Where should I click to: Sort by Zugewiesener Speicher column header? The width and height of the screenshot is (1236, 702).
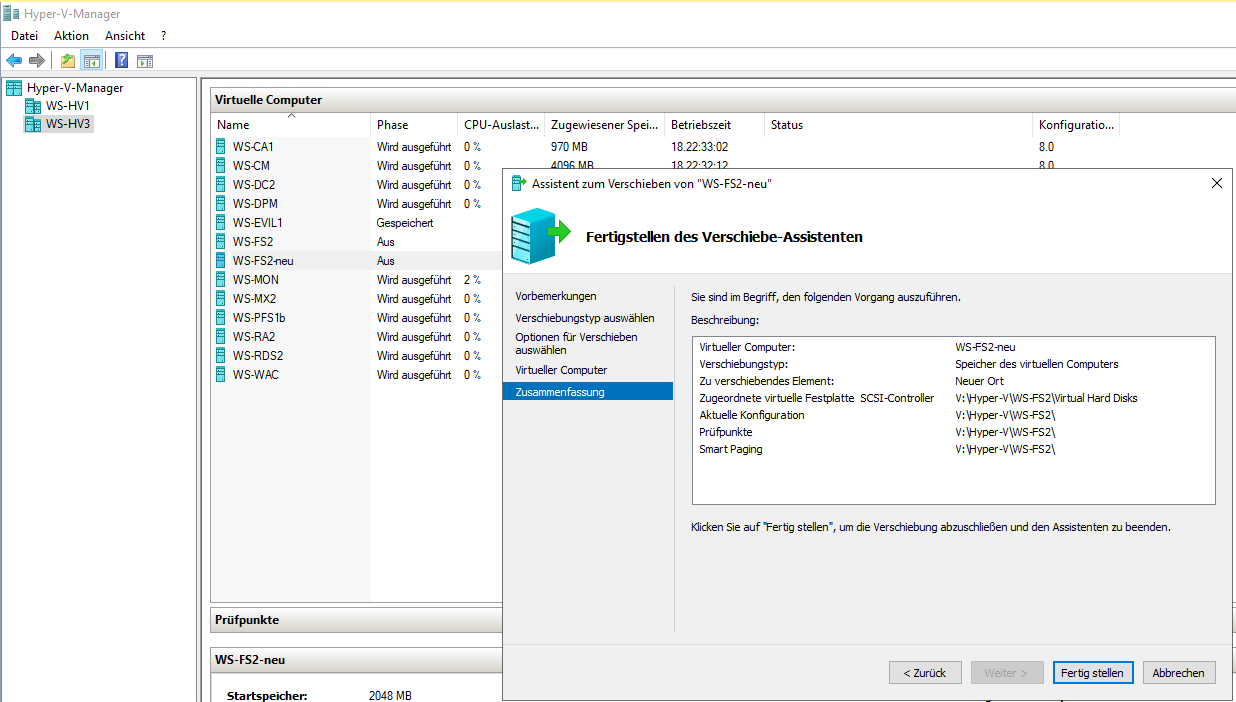point(604,125)
